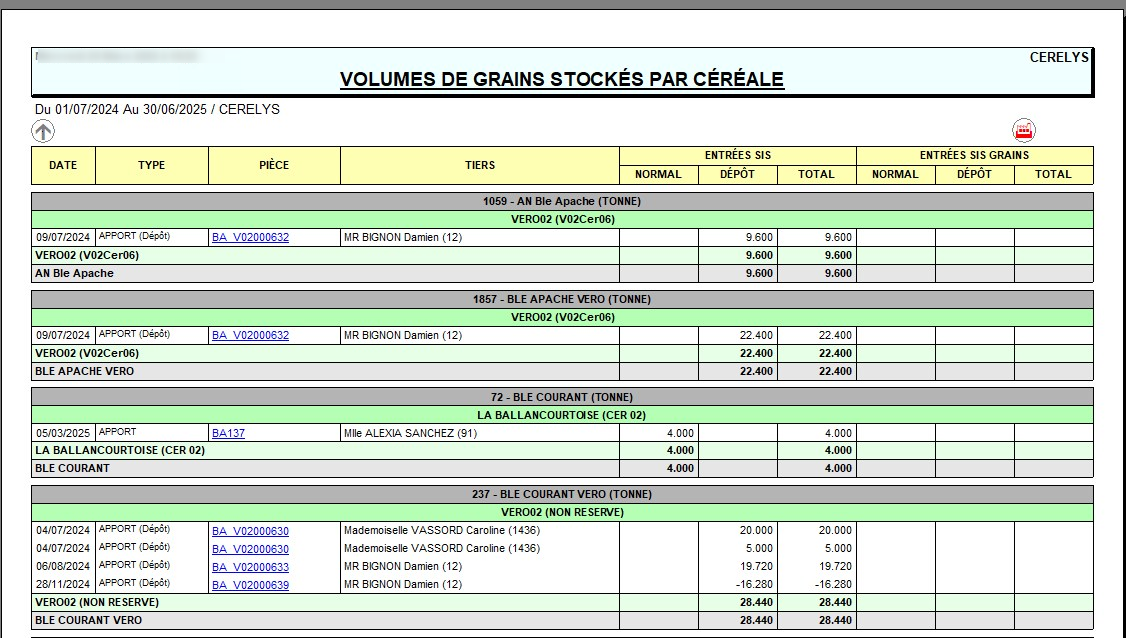This screenshot has height=638, width=1126.
Task: Click the PIÈCE column header
Action: 274,165
